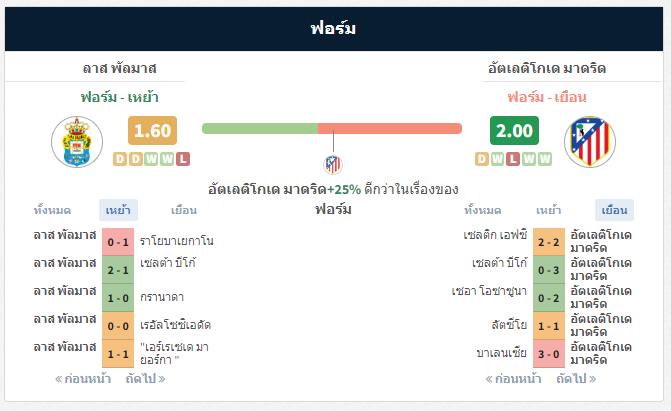Click first D badge under 1.60 rating

[x=120, y=159]
